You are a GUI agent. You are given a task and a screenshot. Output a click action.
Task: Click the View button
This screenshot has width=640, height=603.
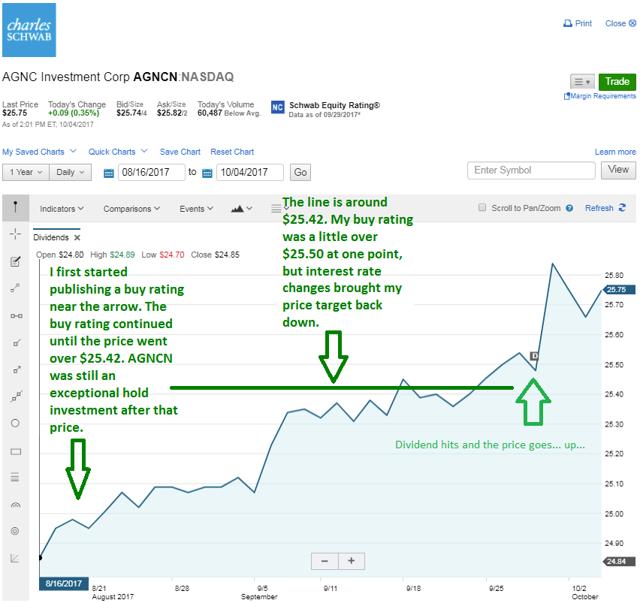618,170
